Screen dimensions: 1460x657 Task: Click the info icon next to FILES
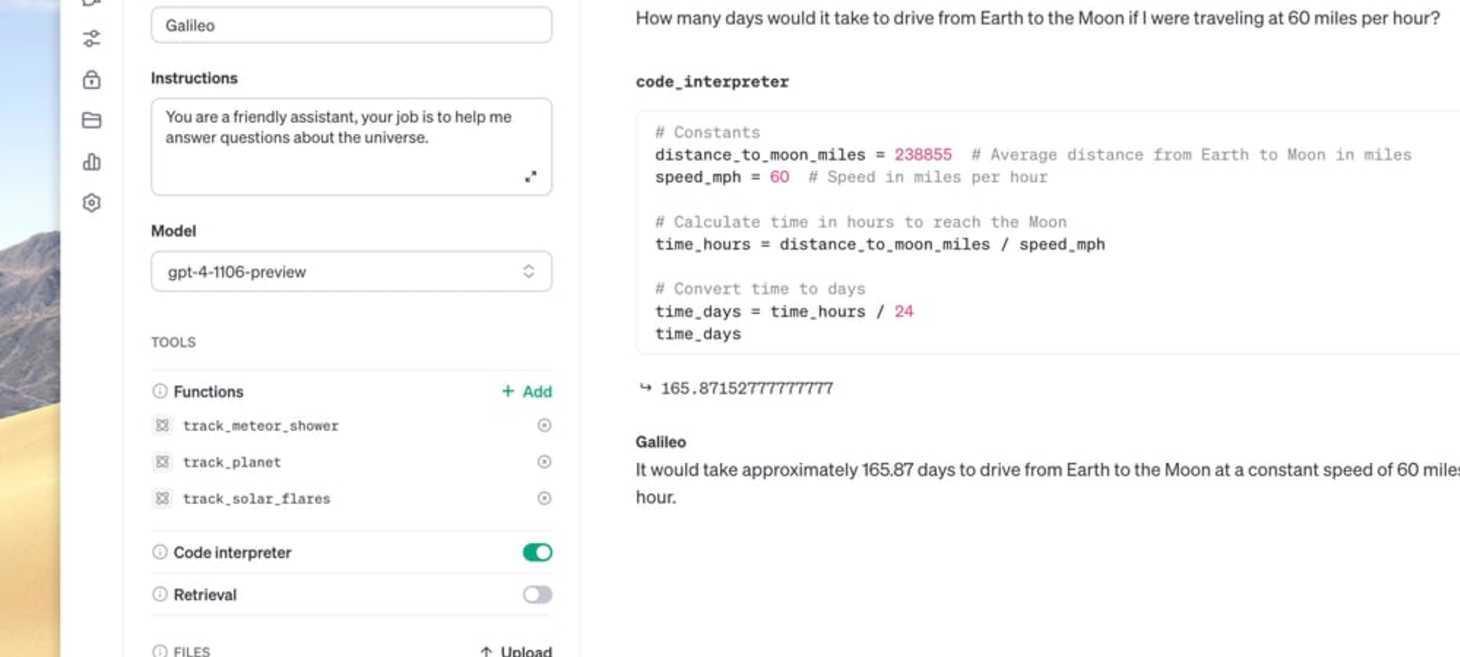point(161,650)
